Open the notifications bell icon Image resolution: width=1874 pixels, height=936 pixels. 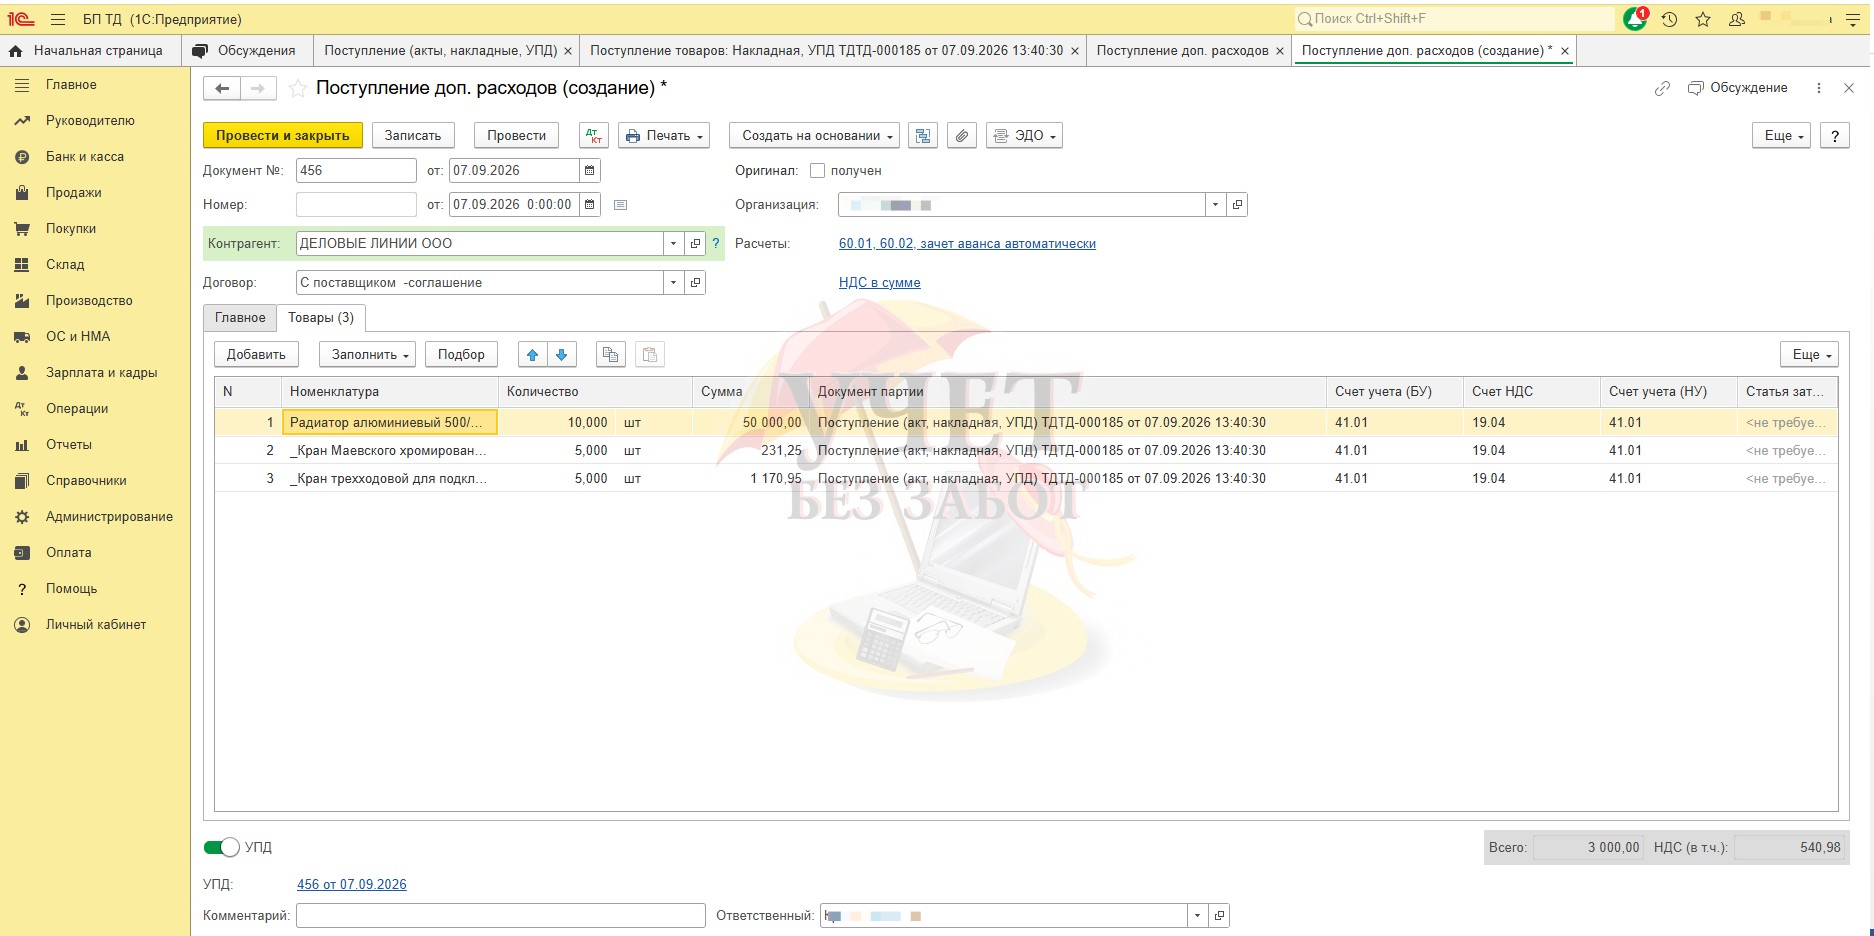tap(1634, 19)
